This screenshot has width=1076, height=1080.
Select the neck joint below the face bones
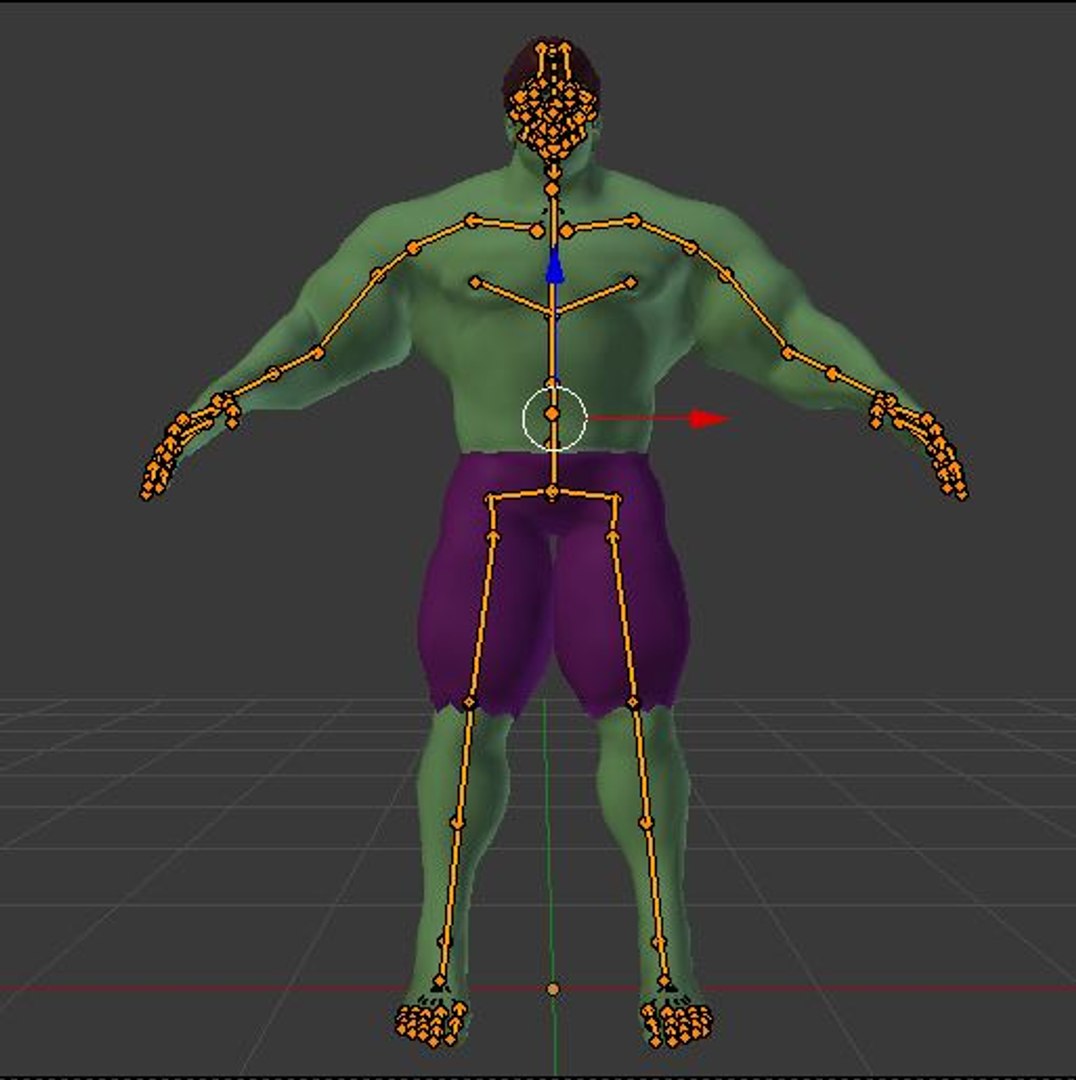552,189
